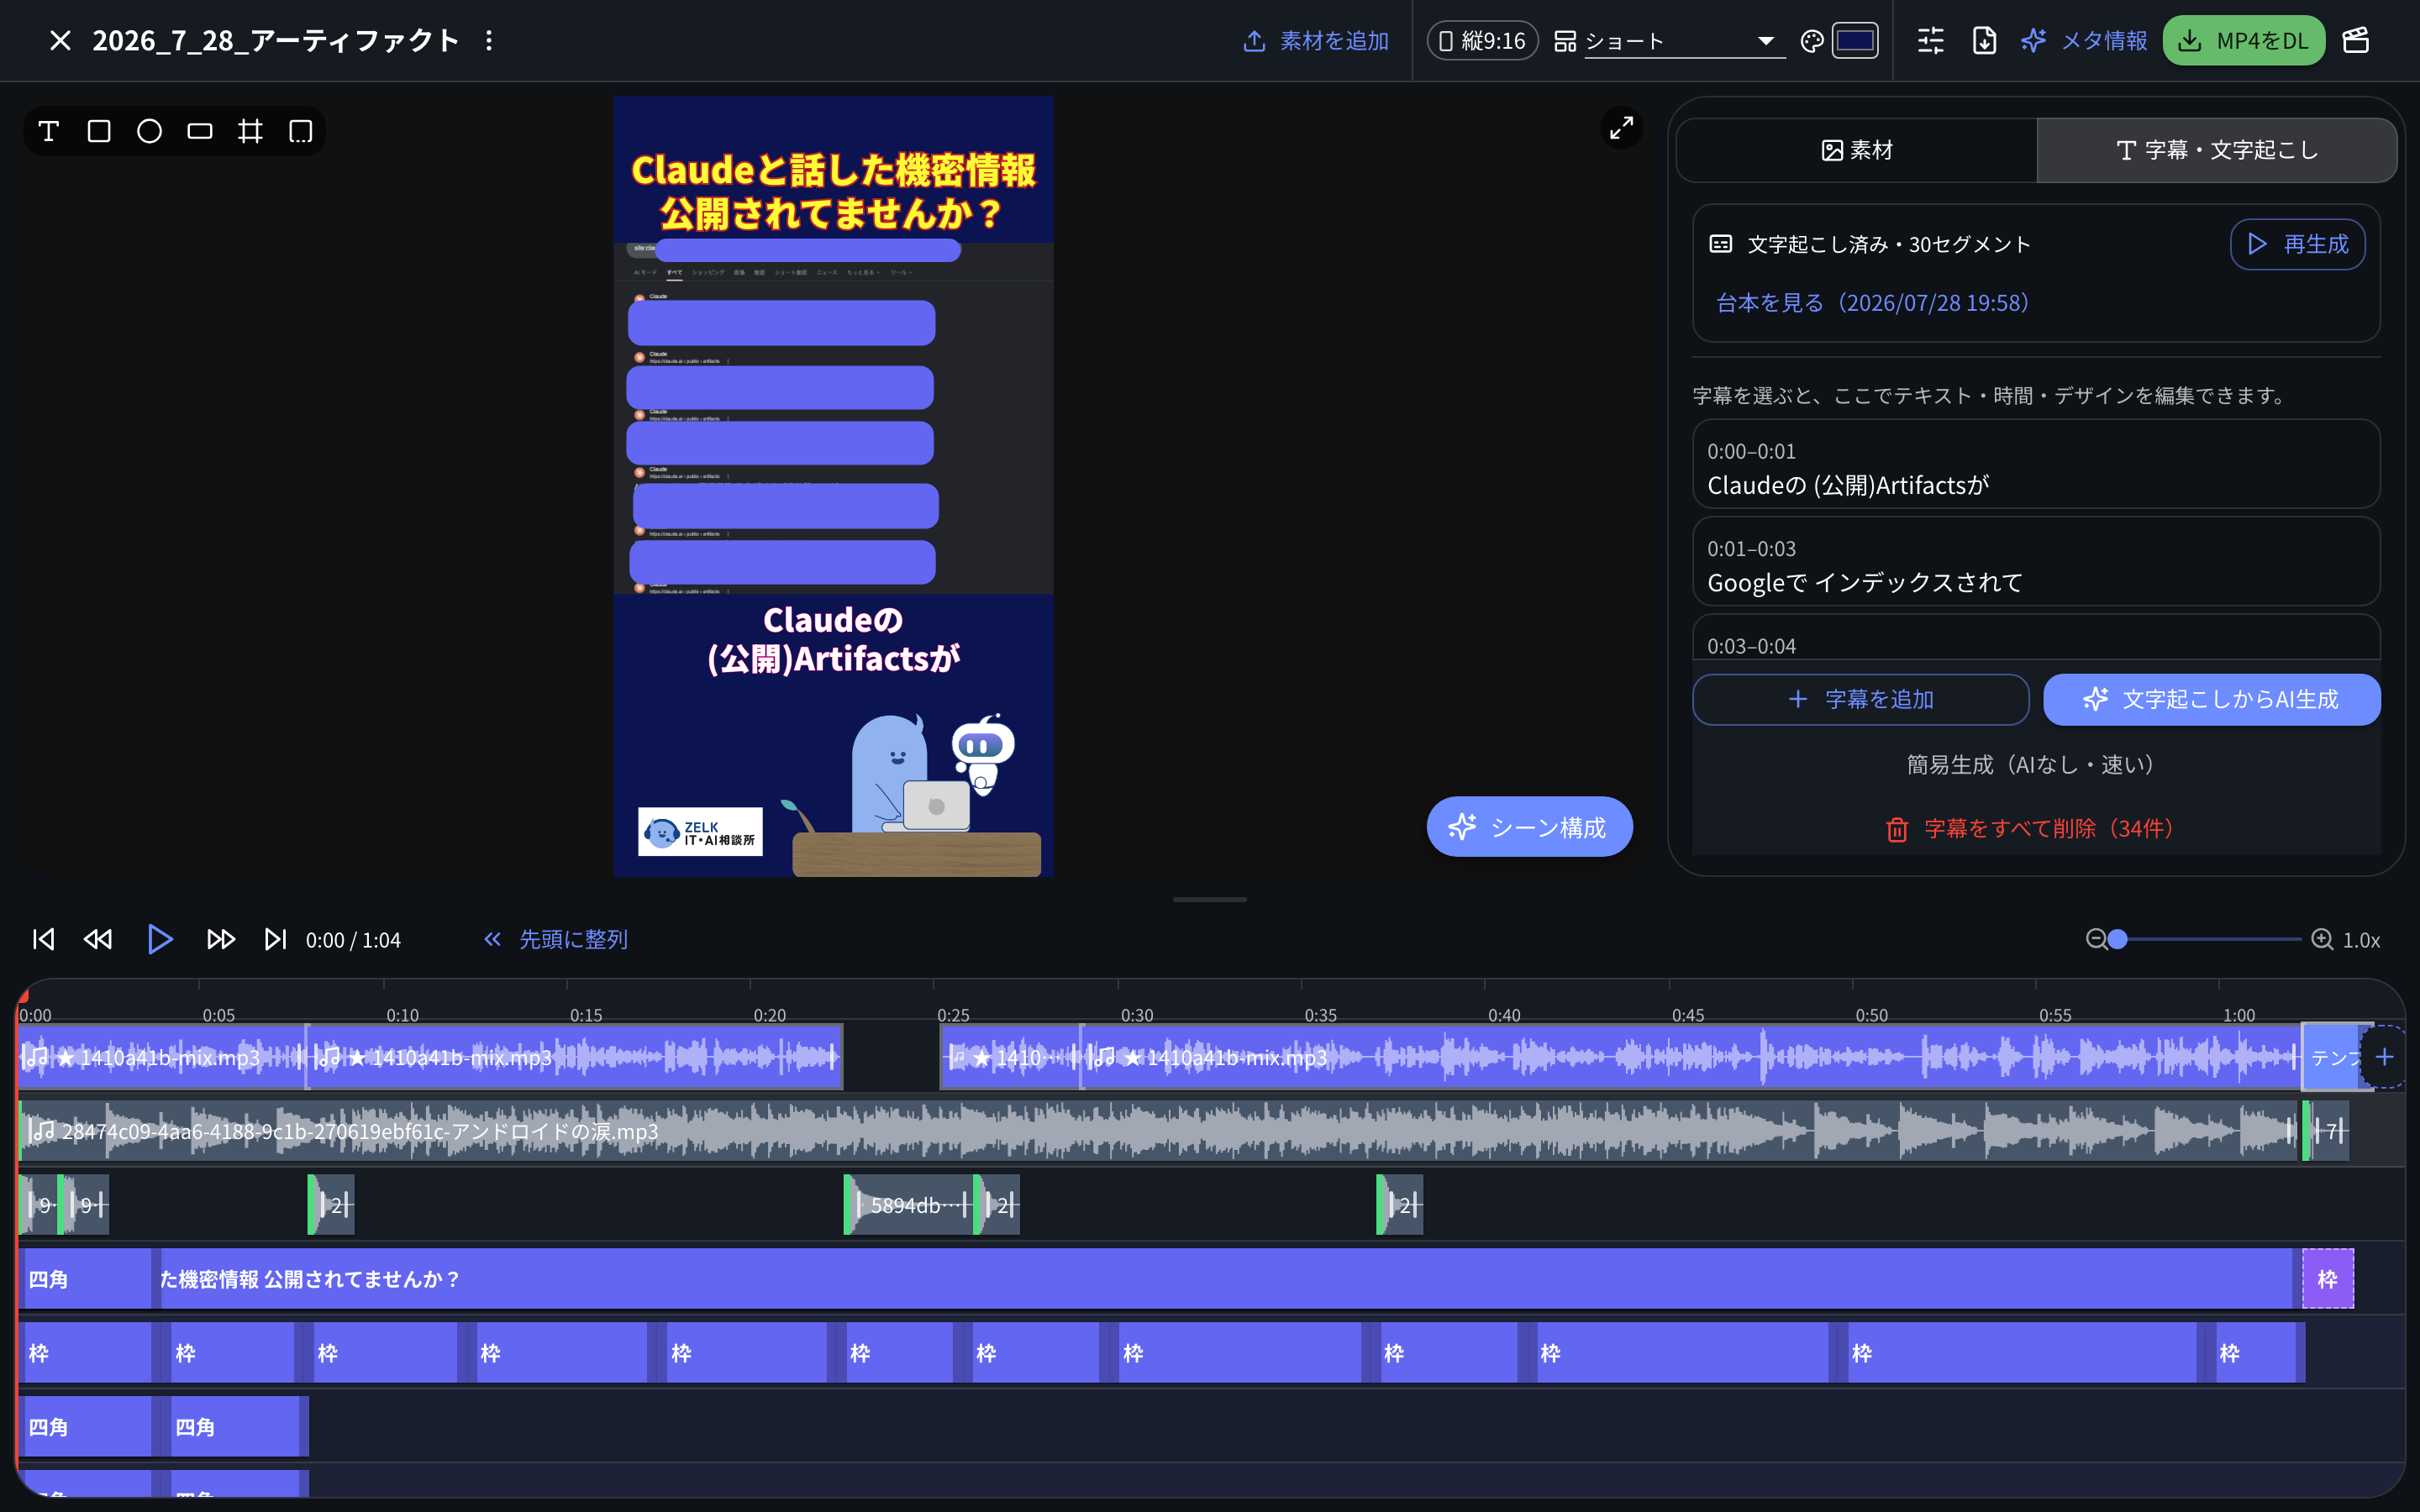The width and height of the screenshot is (2420, 1512).
Task: Open the three-dot project menu
Action: (488, 41)
